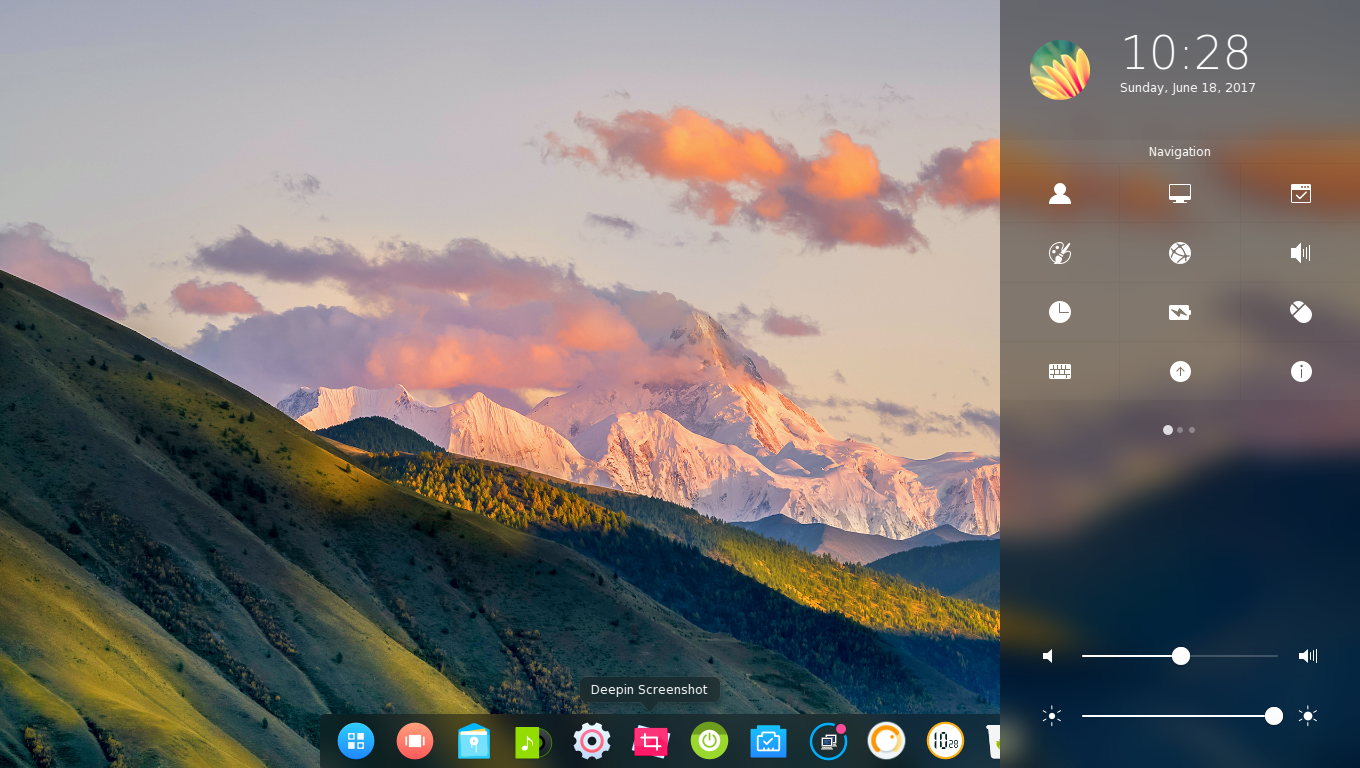This screenshot has height=768, width=1360.
Task: Open Deepin Music from the dock
Action: 532,741
